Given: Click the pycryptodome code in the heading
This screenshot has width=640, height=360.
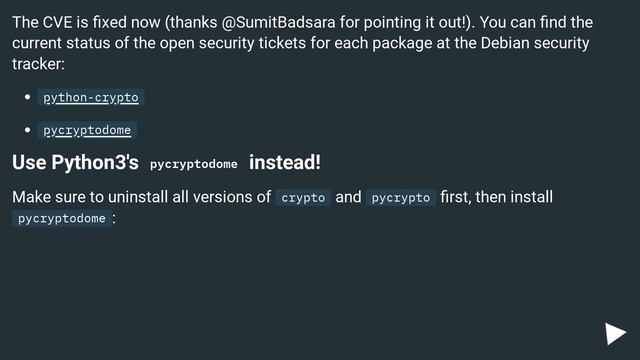Looking at the screenshot, I should click(x=193, y=164).
